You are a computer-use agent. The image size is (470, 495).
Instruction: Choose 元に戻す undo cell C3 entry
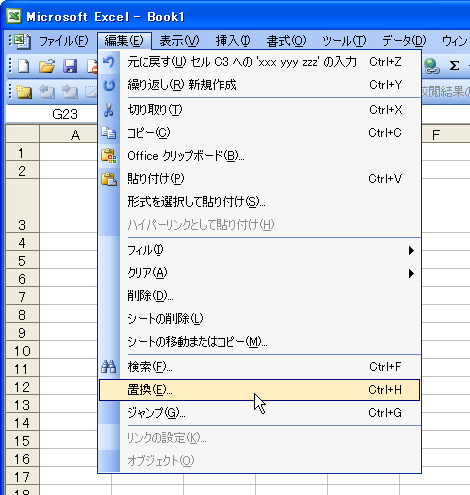(260, 62)
